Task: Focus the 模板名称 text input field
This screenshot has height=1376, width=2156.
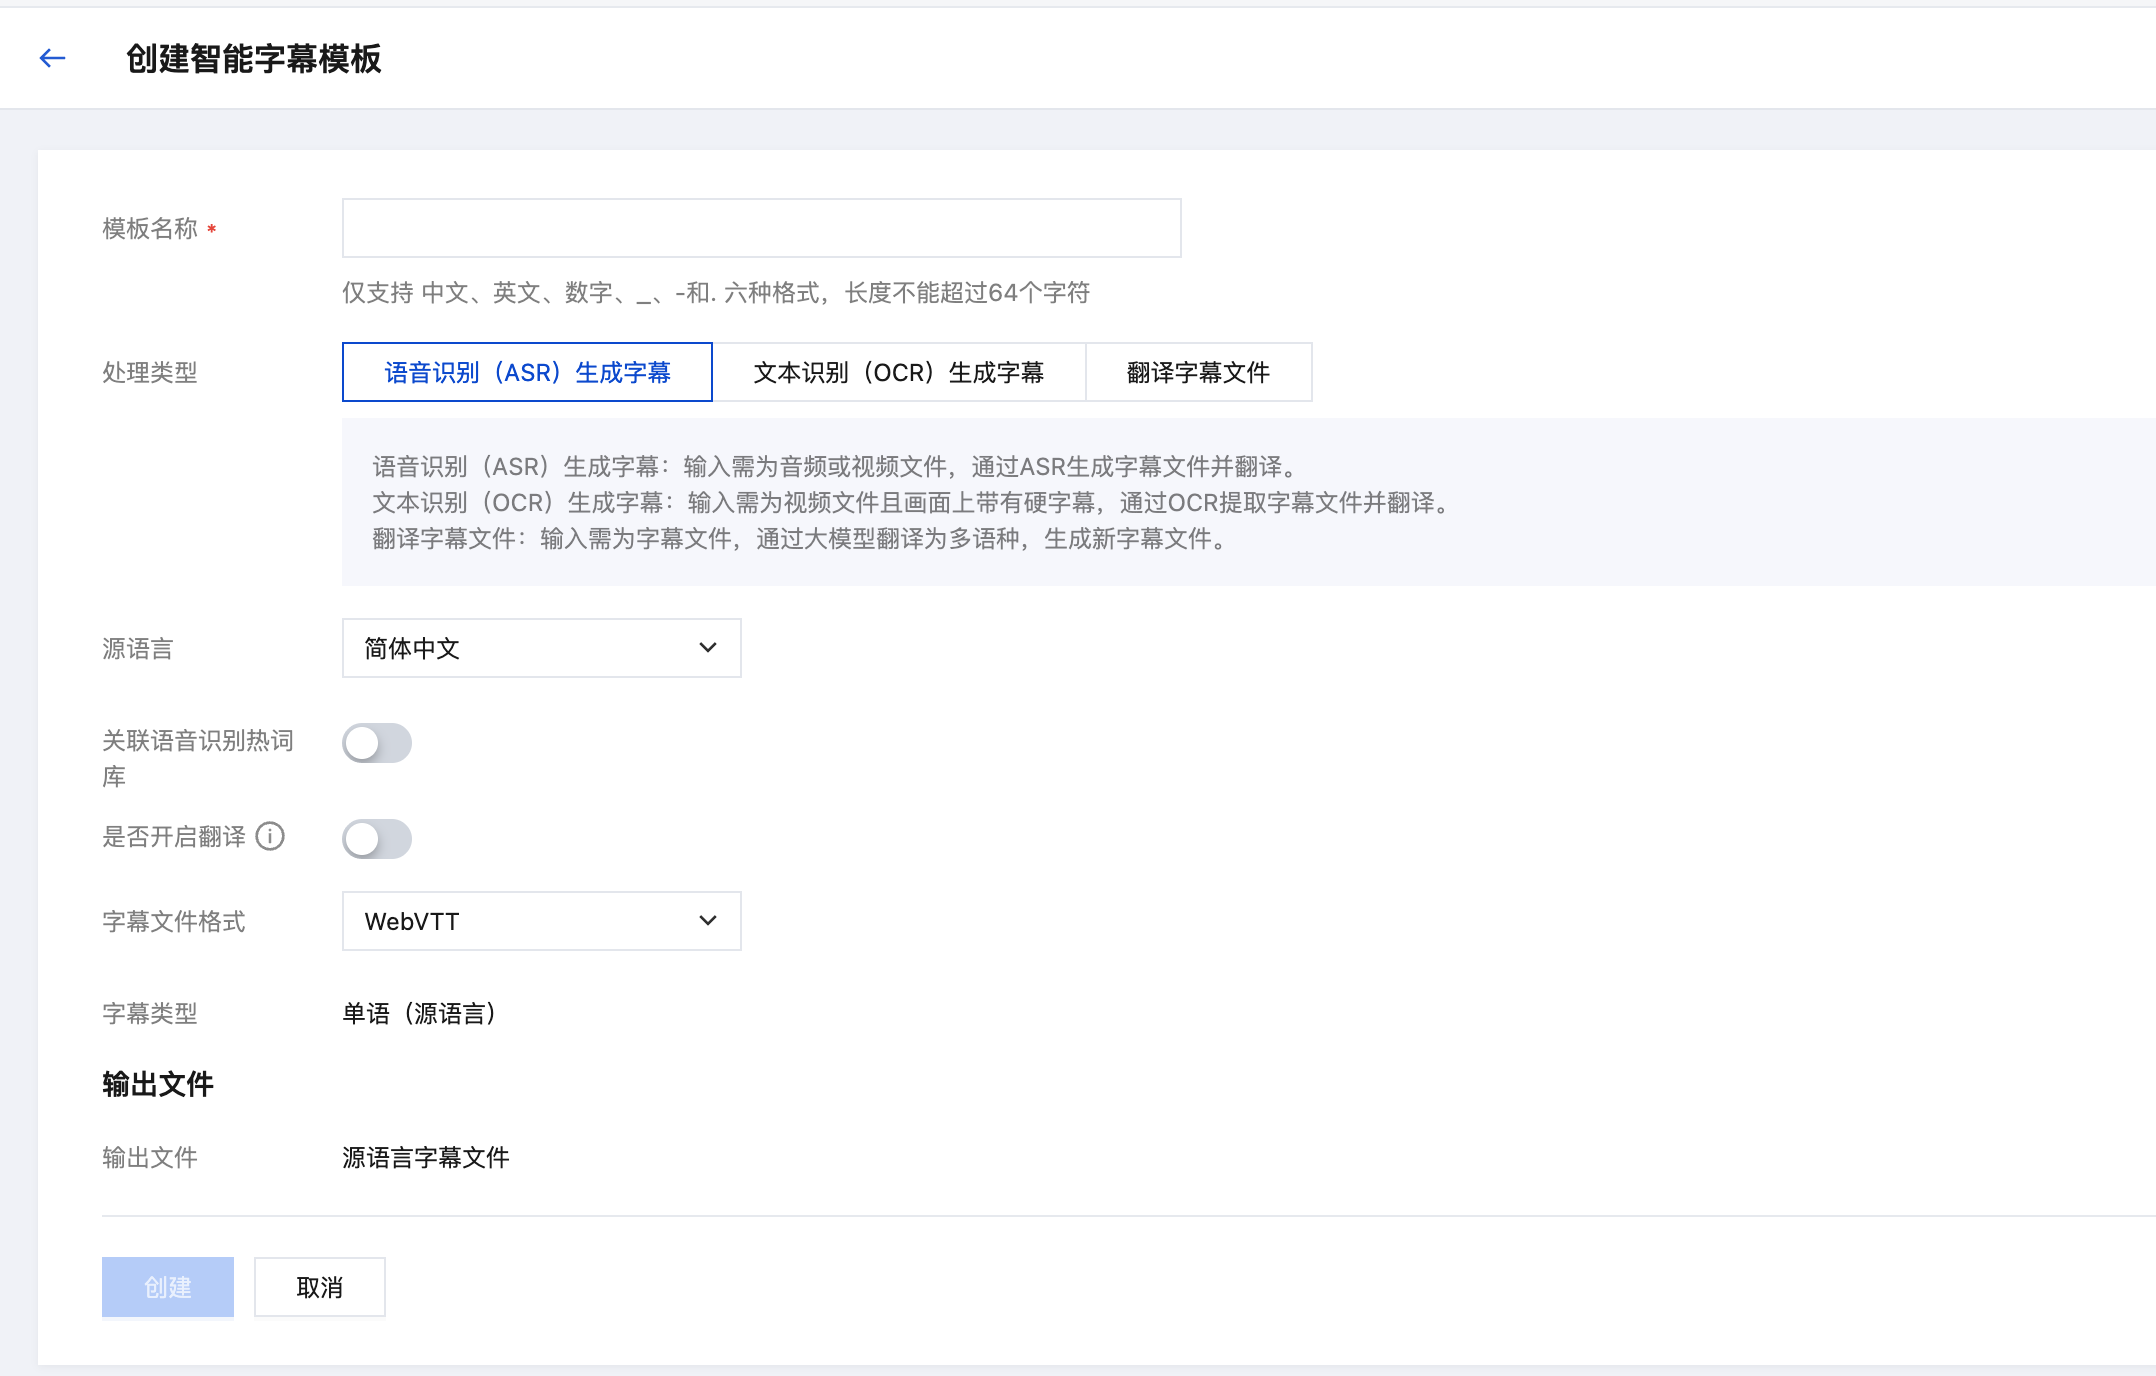Action: [x=761, y=228]
